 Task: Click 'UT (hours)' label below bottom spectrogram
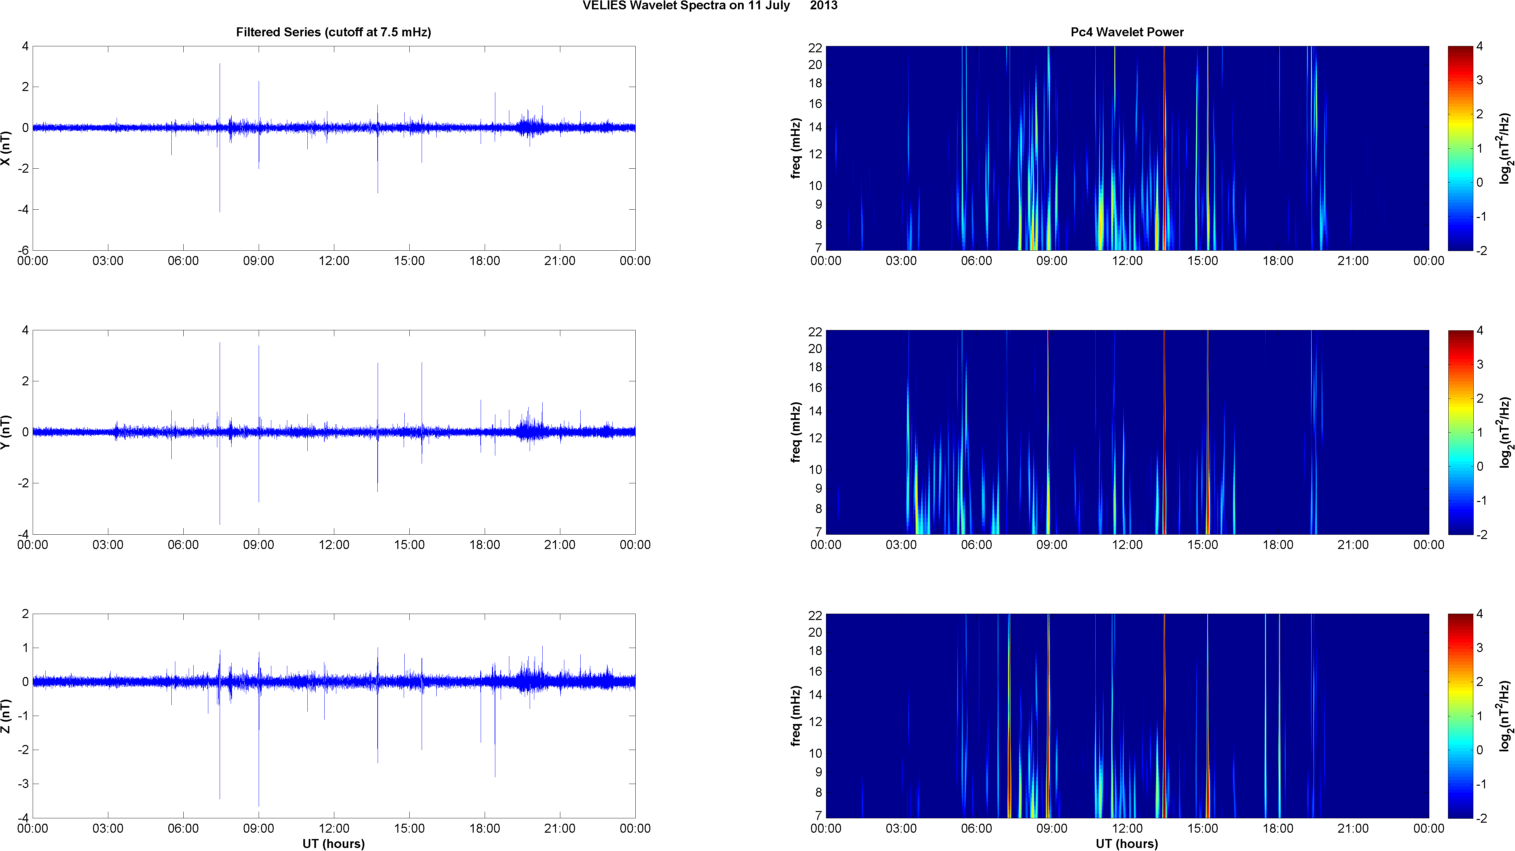click(x=1126, y=844)
